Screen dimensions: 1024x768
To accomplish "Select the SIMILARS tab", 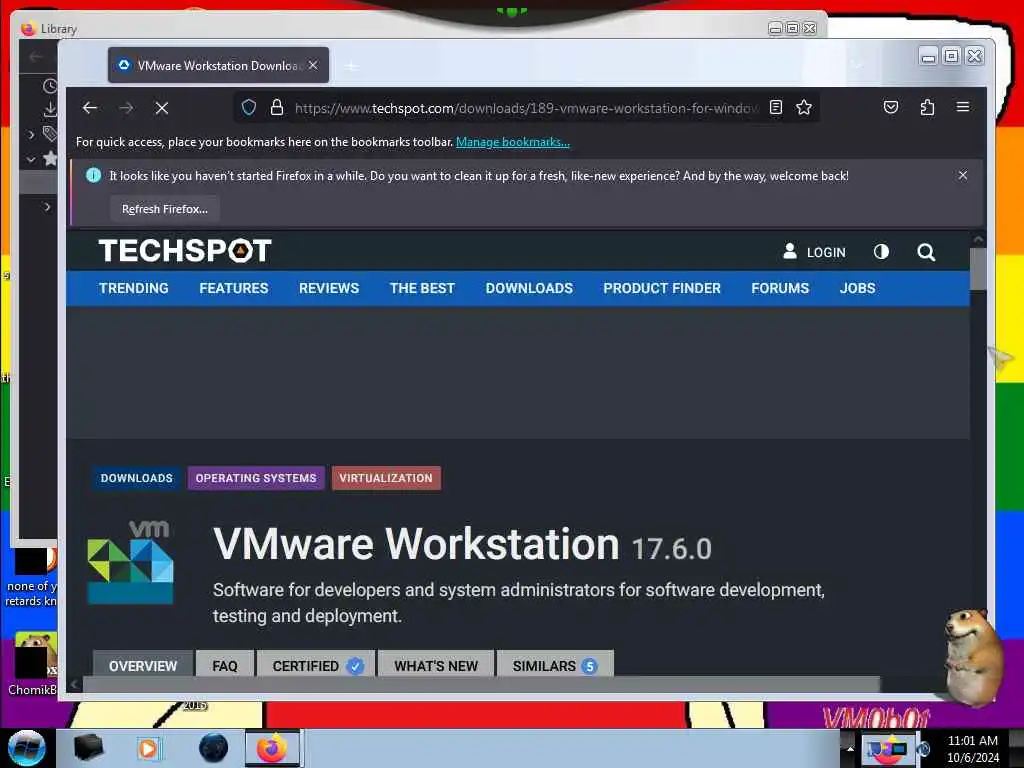I will point(555,665).
